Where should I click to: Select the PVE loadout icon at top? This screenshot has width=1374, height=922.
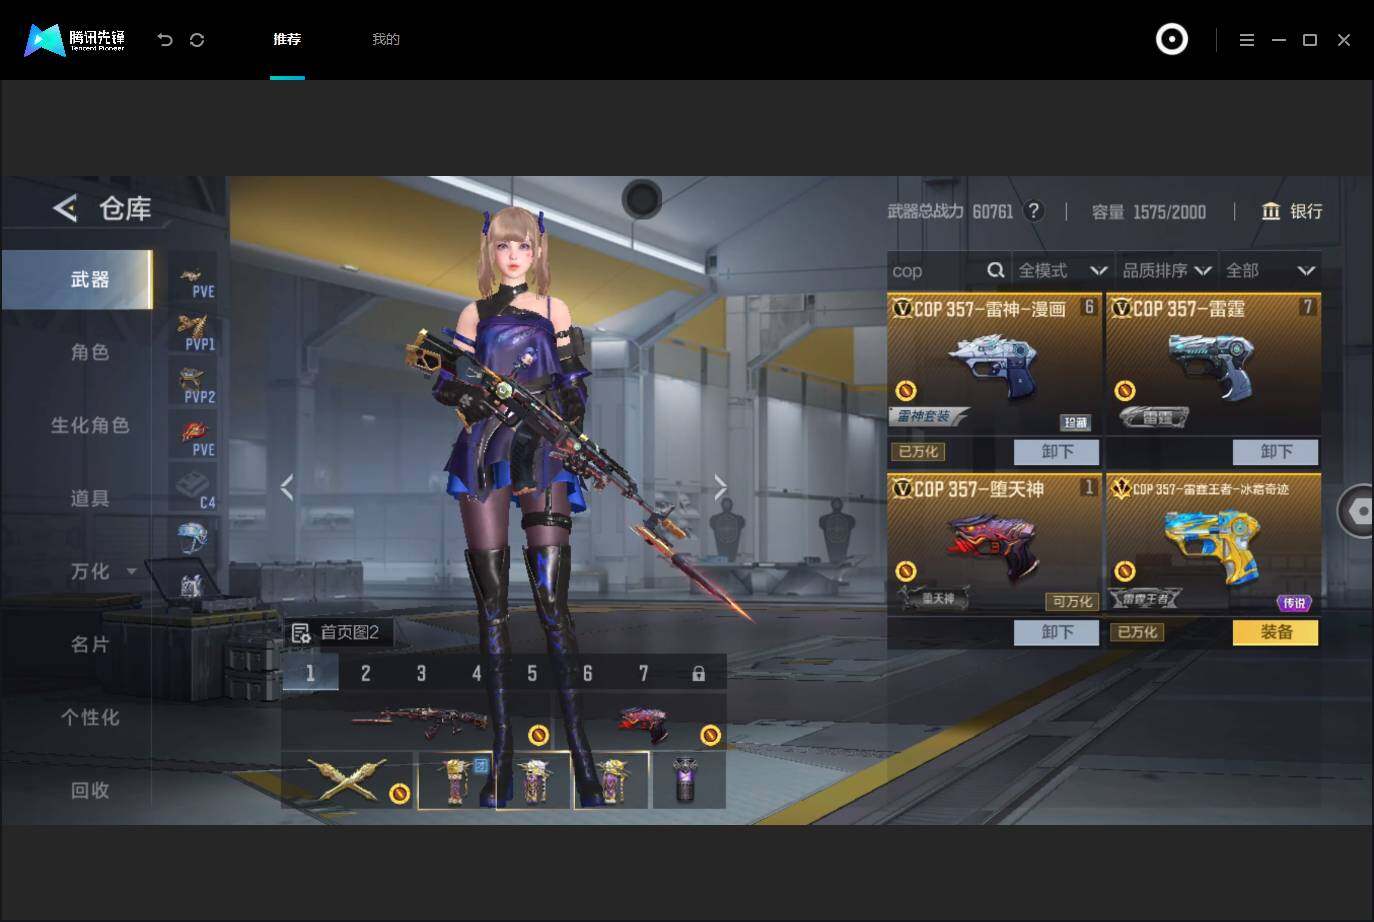pos(193,280)
